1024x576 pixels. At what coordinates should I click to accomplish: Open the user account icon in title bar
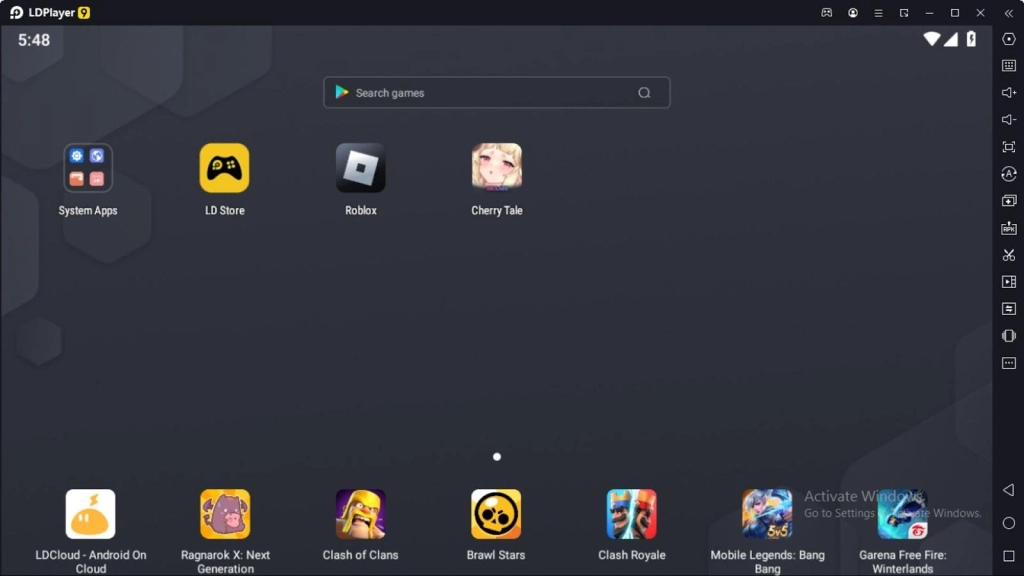pos(853,12)
